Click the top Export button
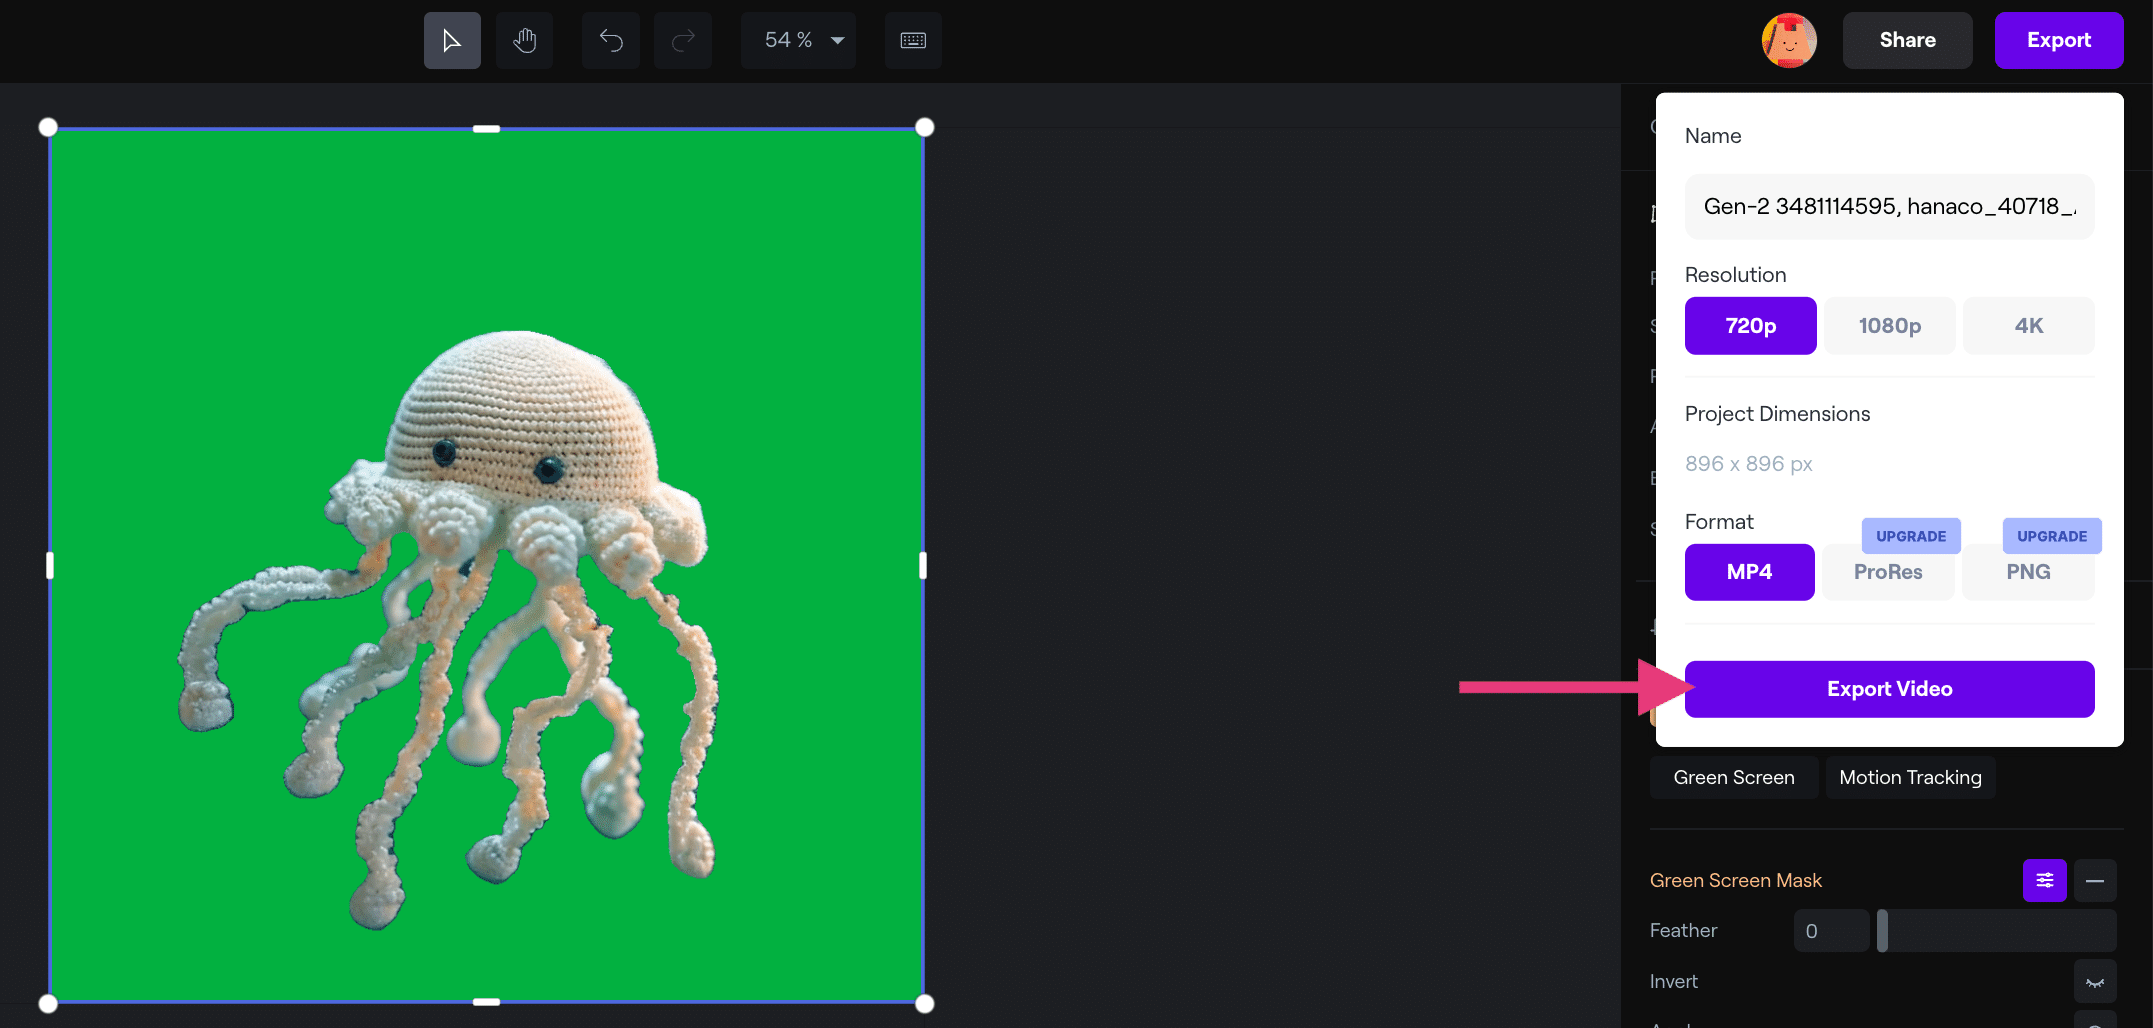 click(x=2059, y=40)
